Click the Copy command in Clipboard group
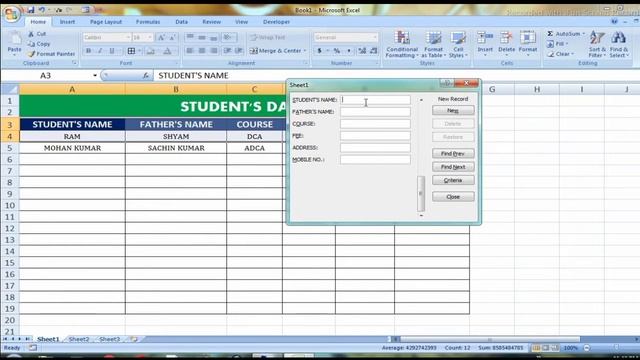The width and height of the screenshot is (640, 360). coord(39,44)
